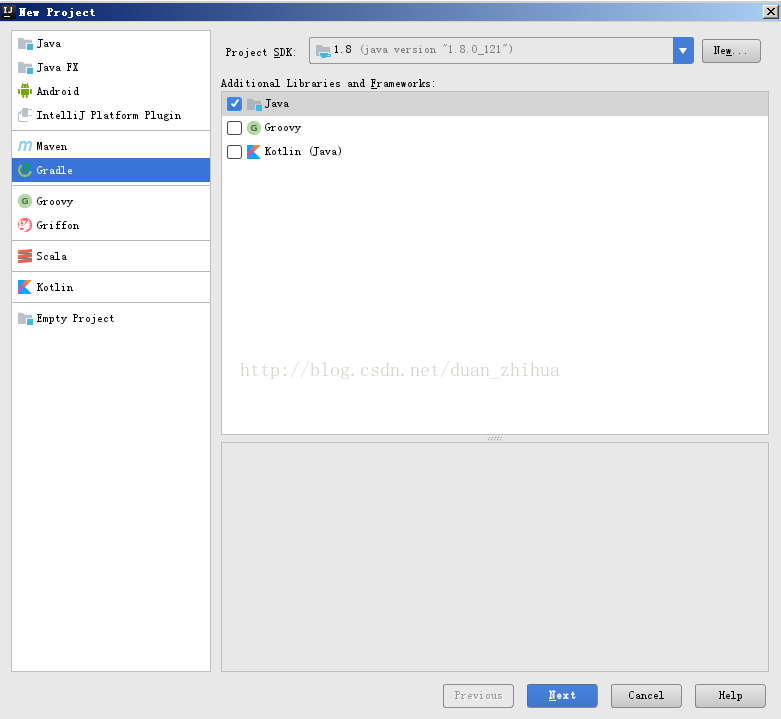Image resolution: width=781 pixels, height=719 pixels.
Task: Click the Project SDK combo box field
Action: pyautogui.click(x=501, y=51)
